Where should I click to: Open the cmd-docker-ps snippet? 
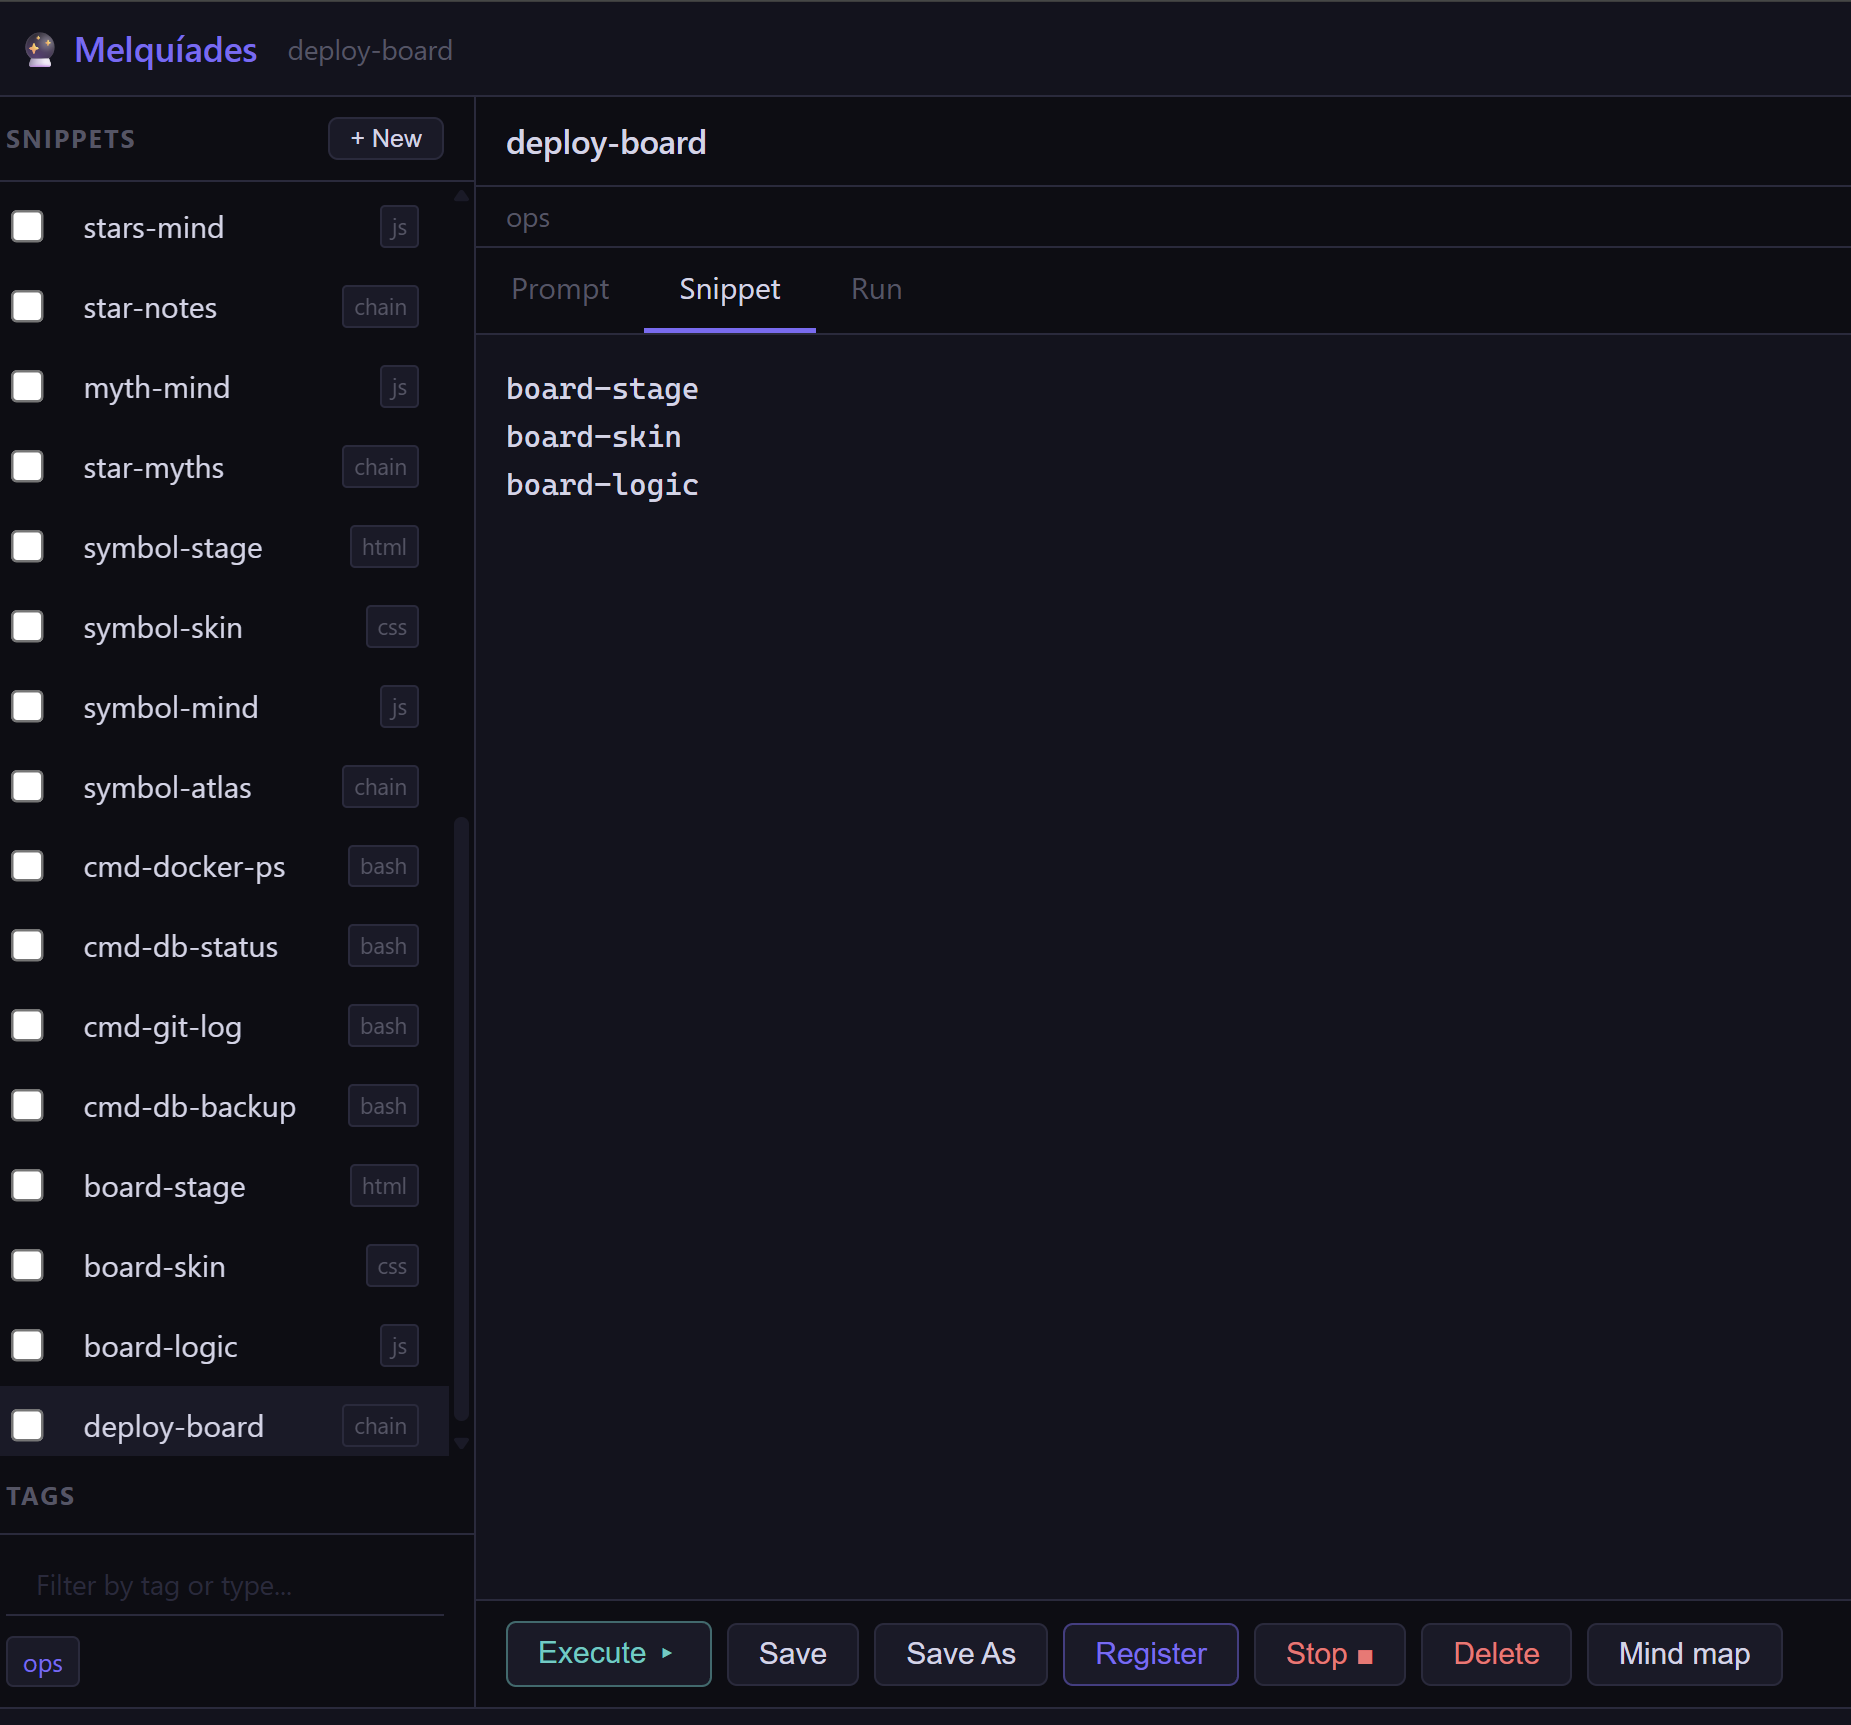184,867
